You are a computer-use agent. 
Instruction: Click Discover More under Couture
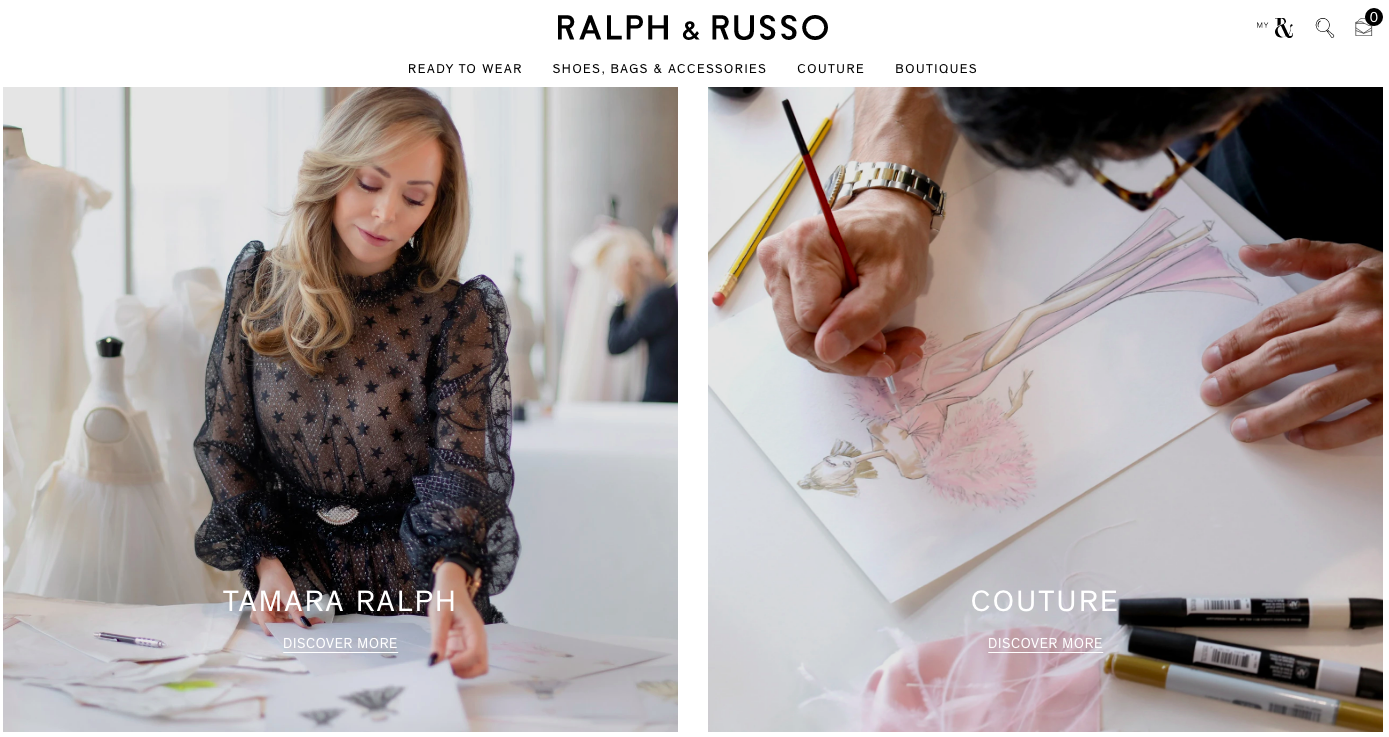click(x=1045, y=644)
